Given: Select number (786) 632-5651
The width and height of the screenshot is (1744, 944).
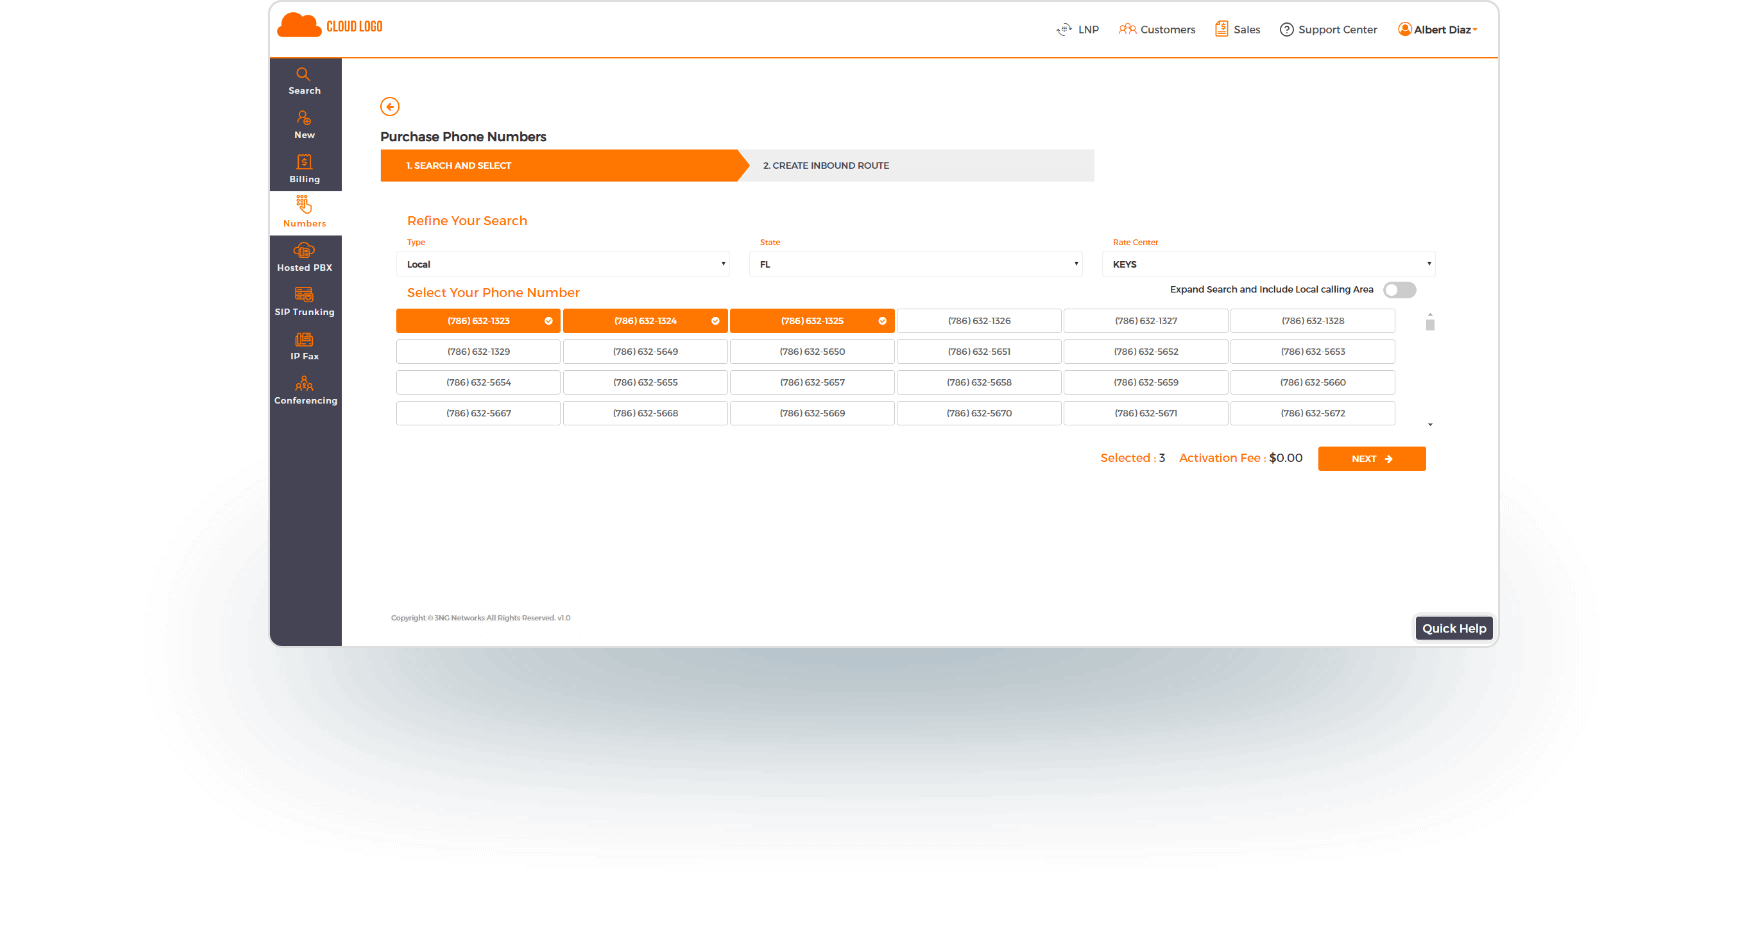Looking at the screenshot, I should click(x=979, y=352).
